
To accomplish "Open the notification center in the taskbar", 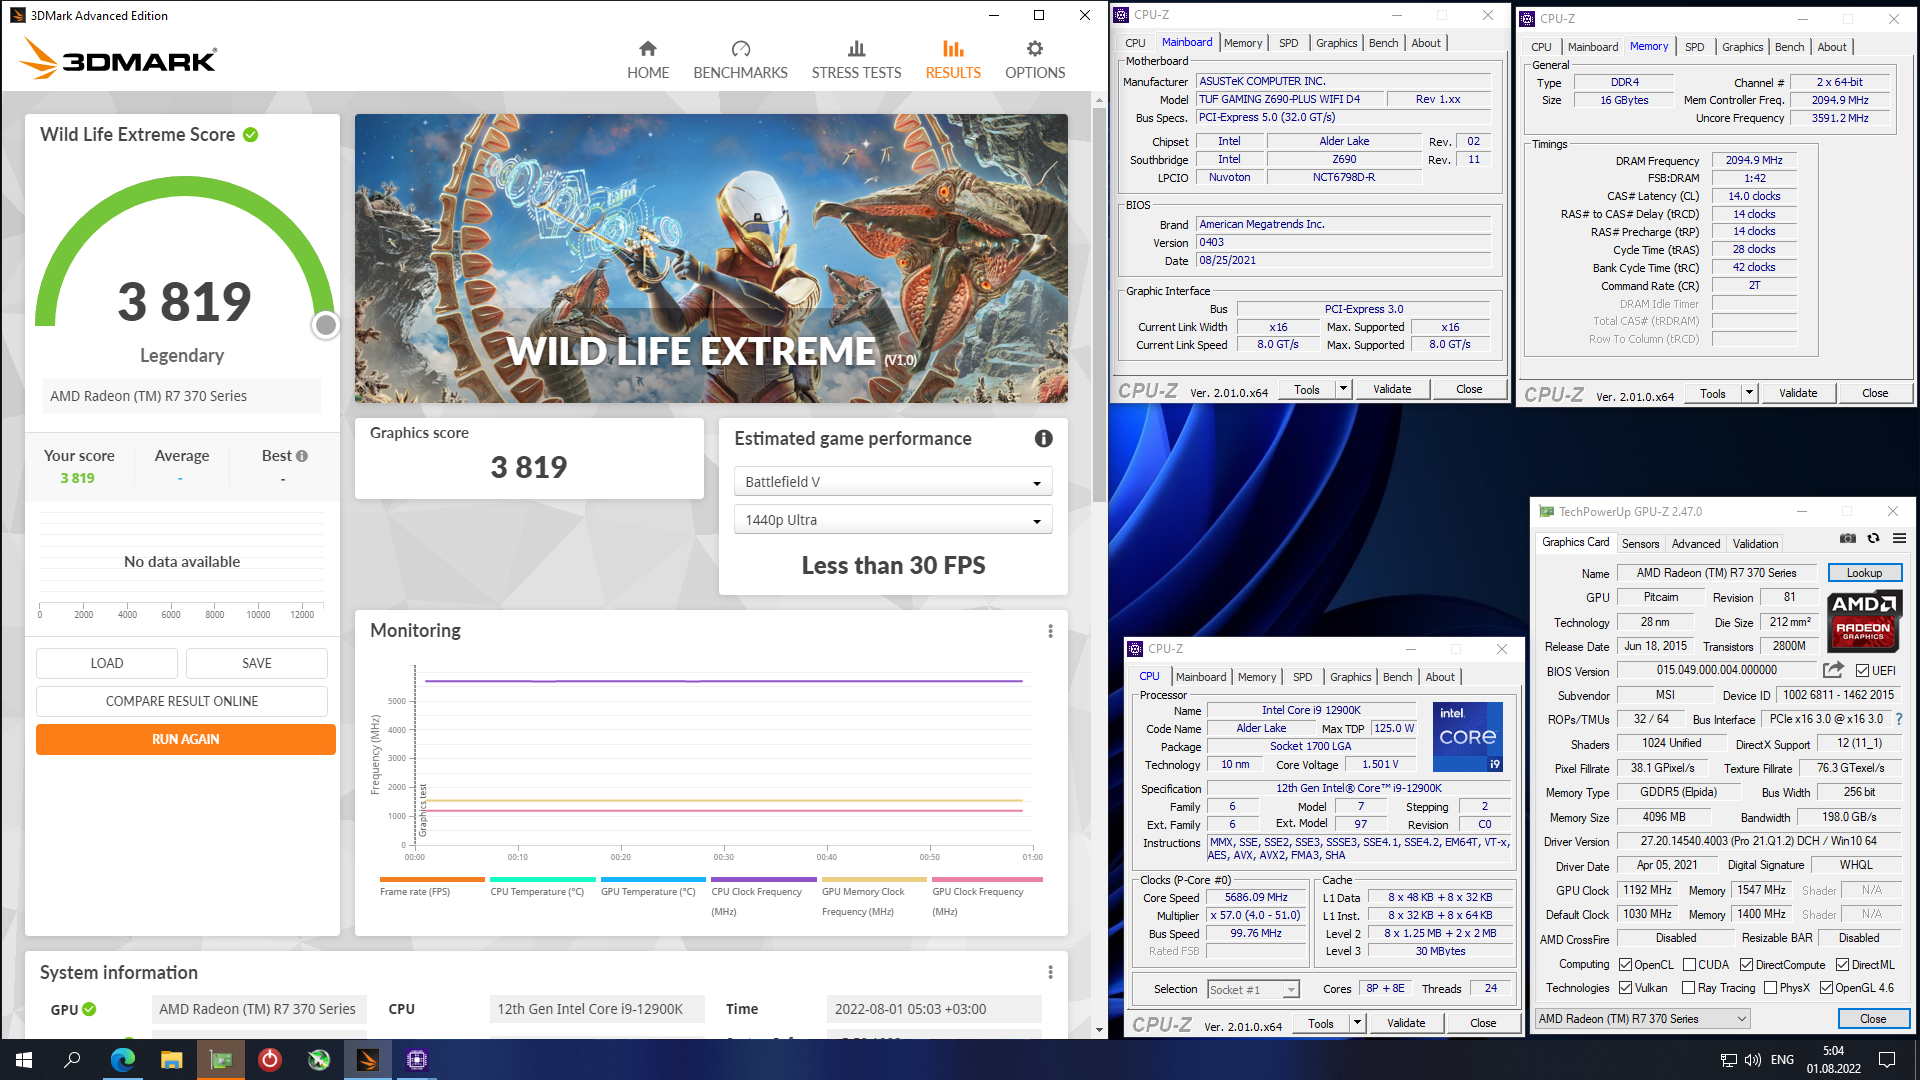I will (1887, 1060).
